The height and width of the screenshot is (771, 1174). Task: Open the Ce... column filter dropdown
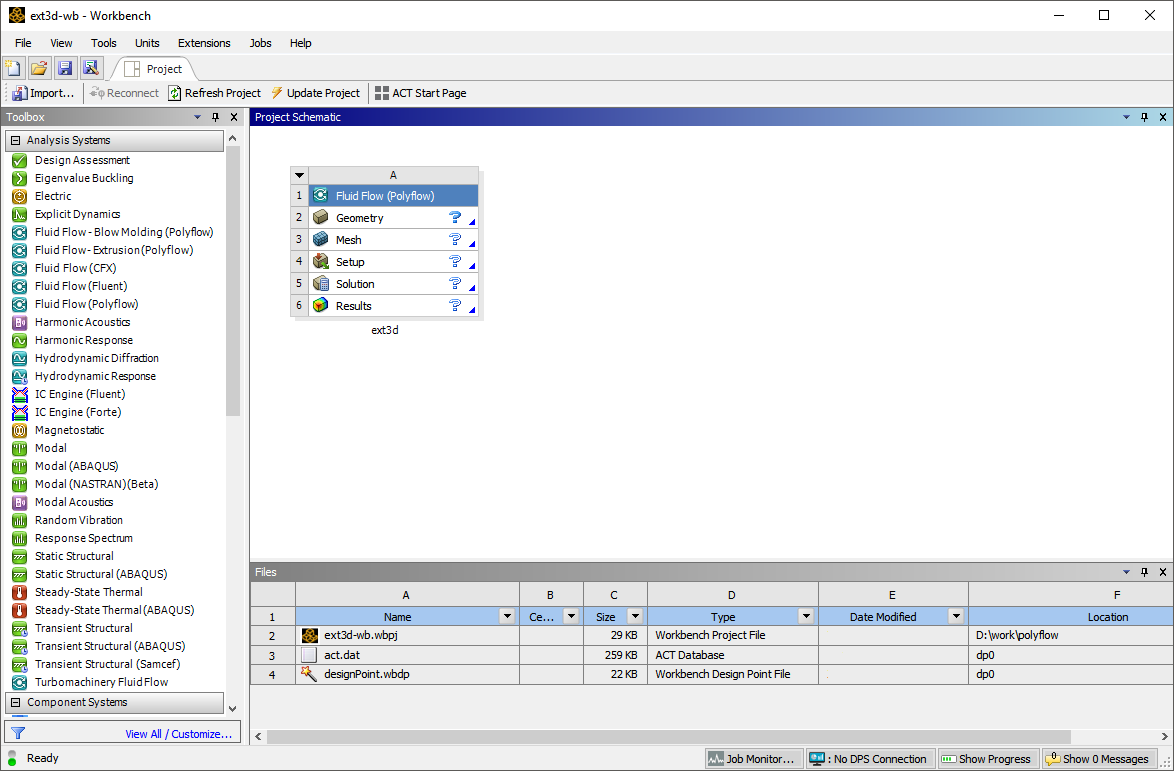[571, 617]
